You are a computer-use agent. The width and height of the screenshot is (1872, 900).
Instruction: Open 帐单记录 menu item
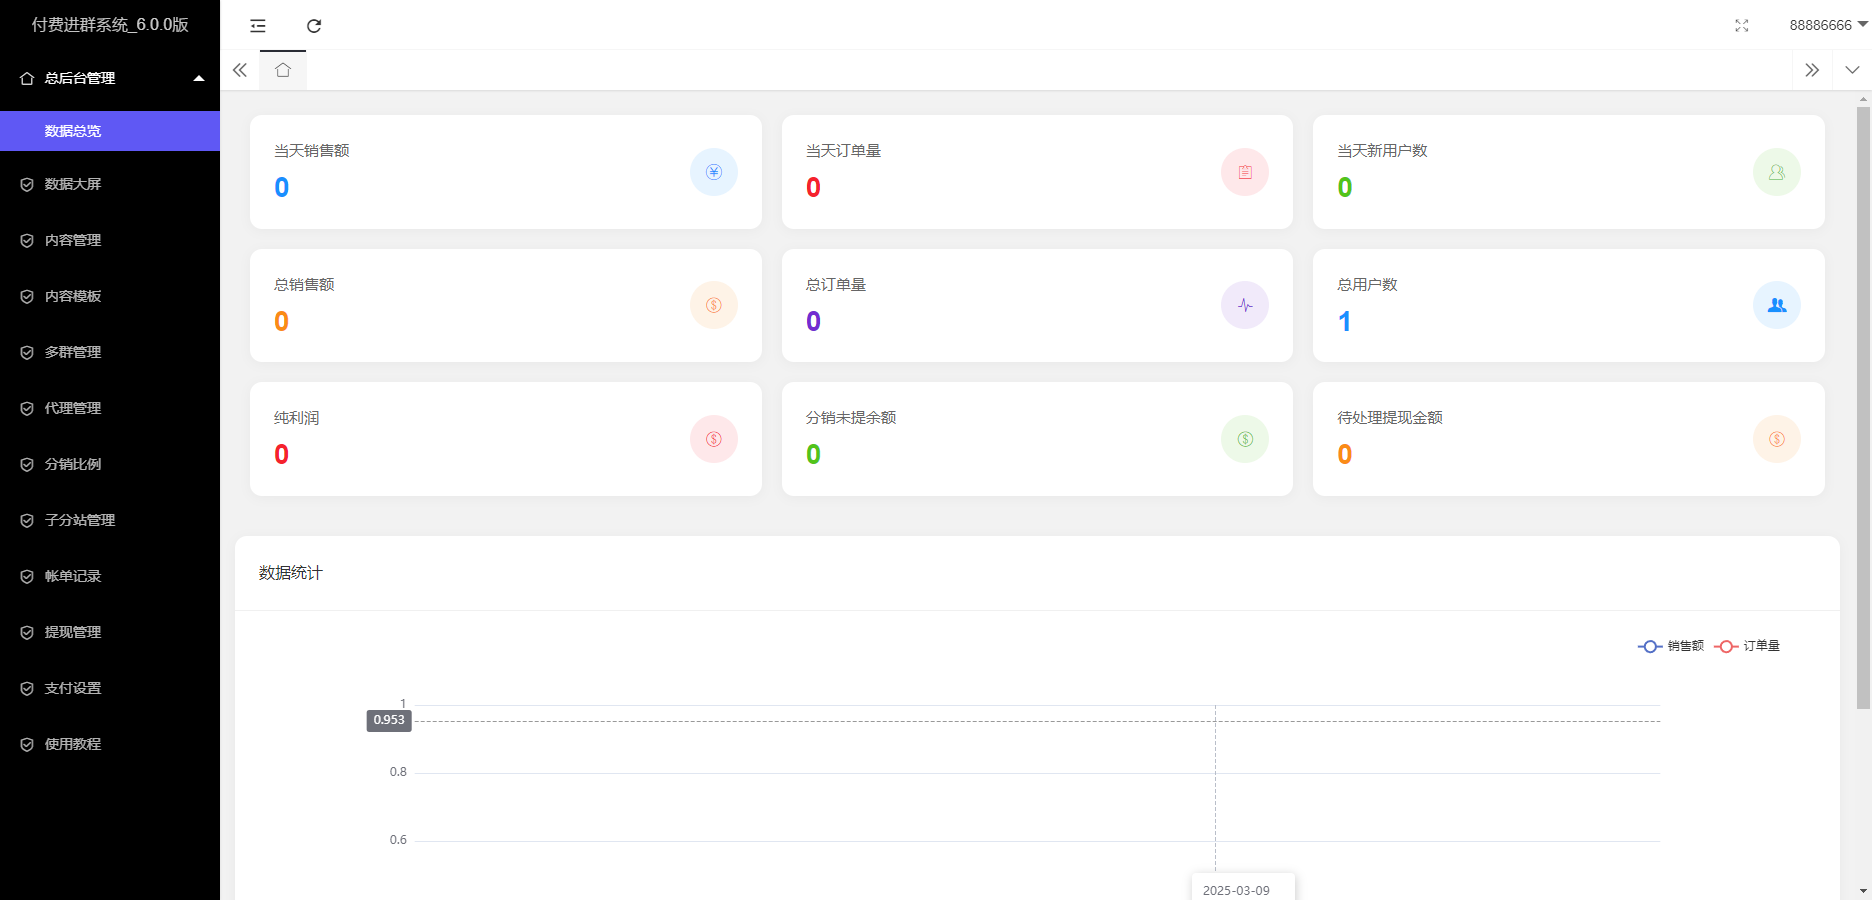click(110, 576)
